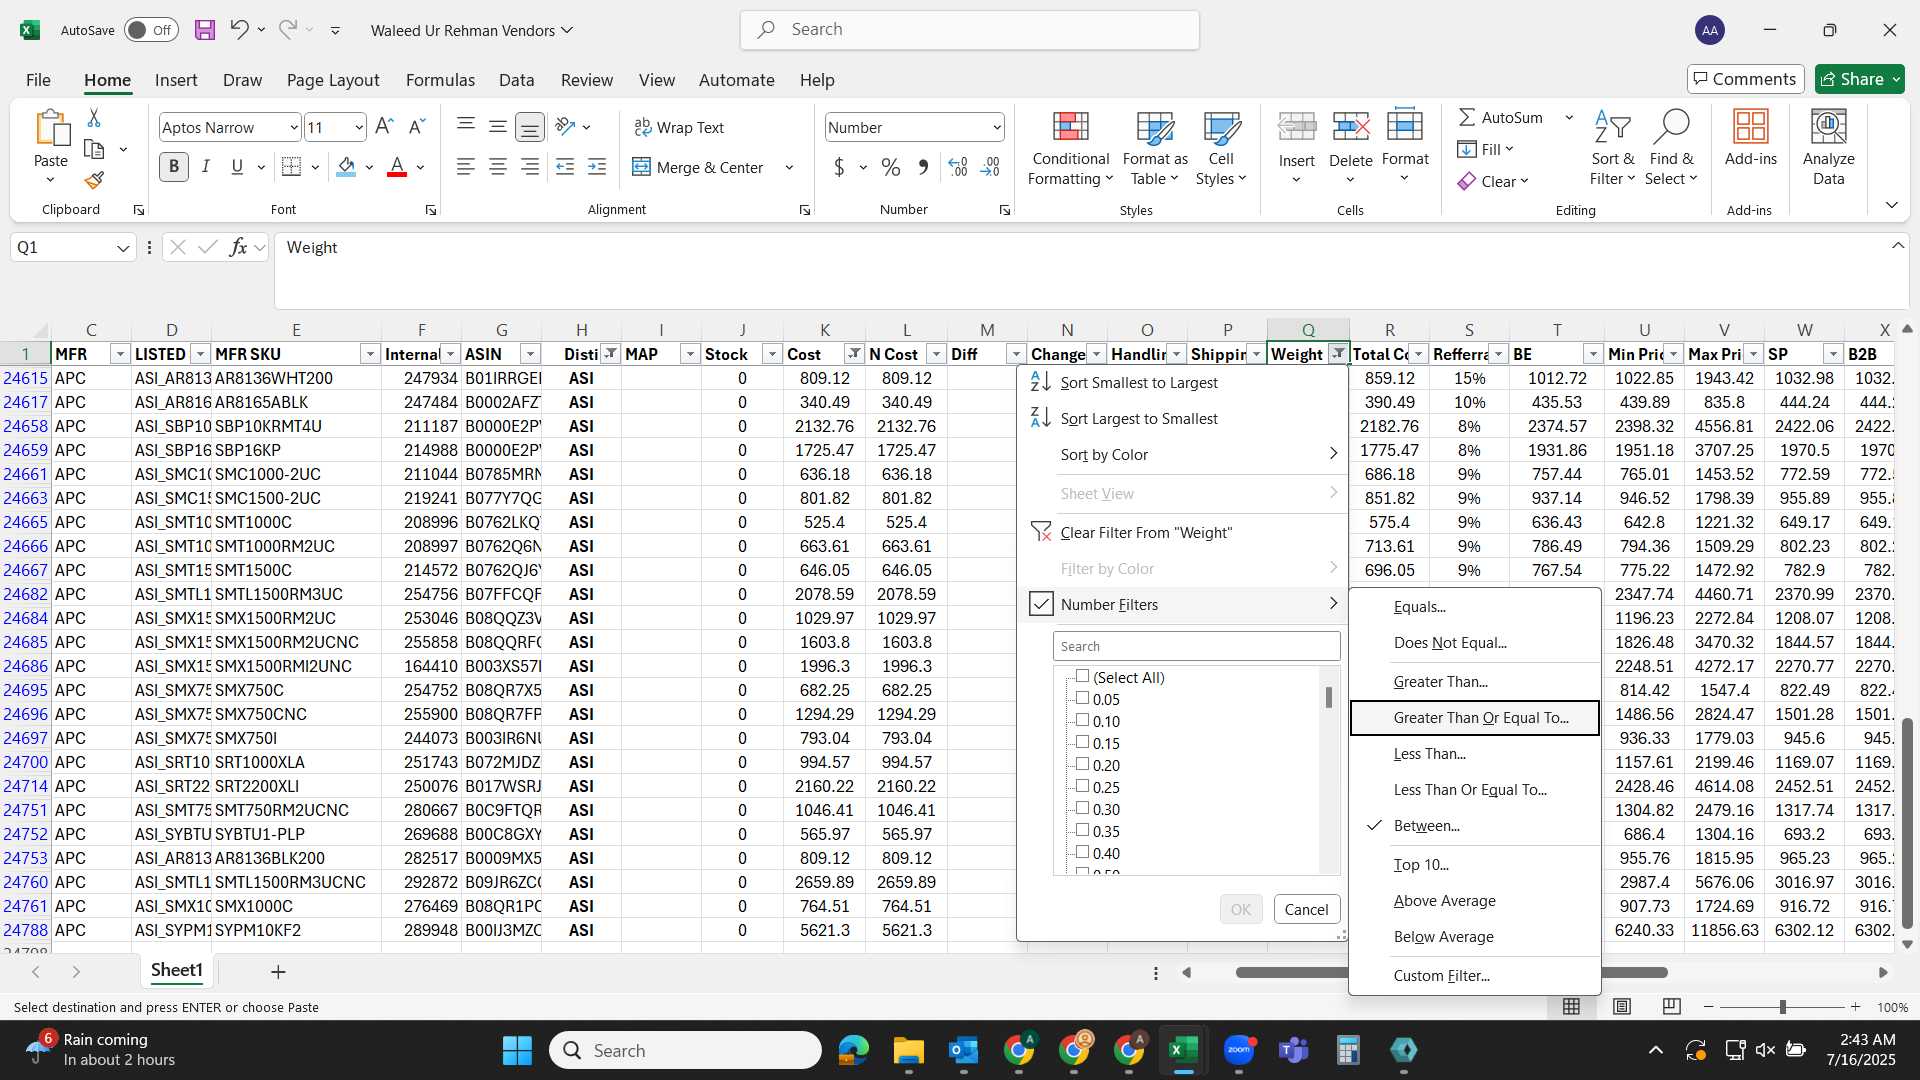Open the ASIN column filter dropdown

(531, 354)
